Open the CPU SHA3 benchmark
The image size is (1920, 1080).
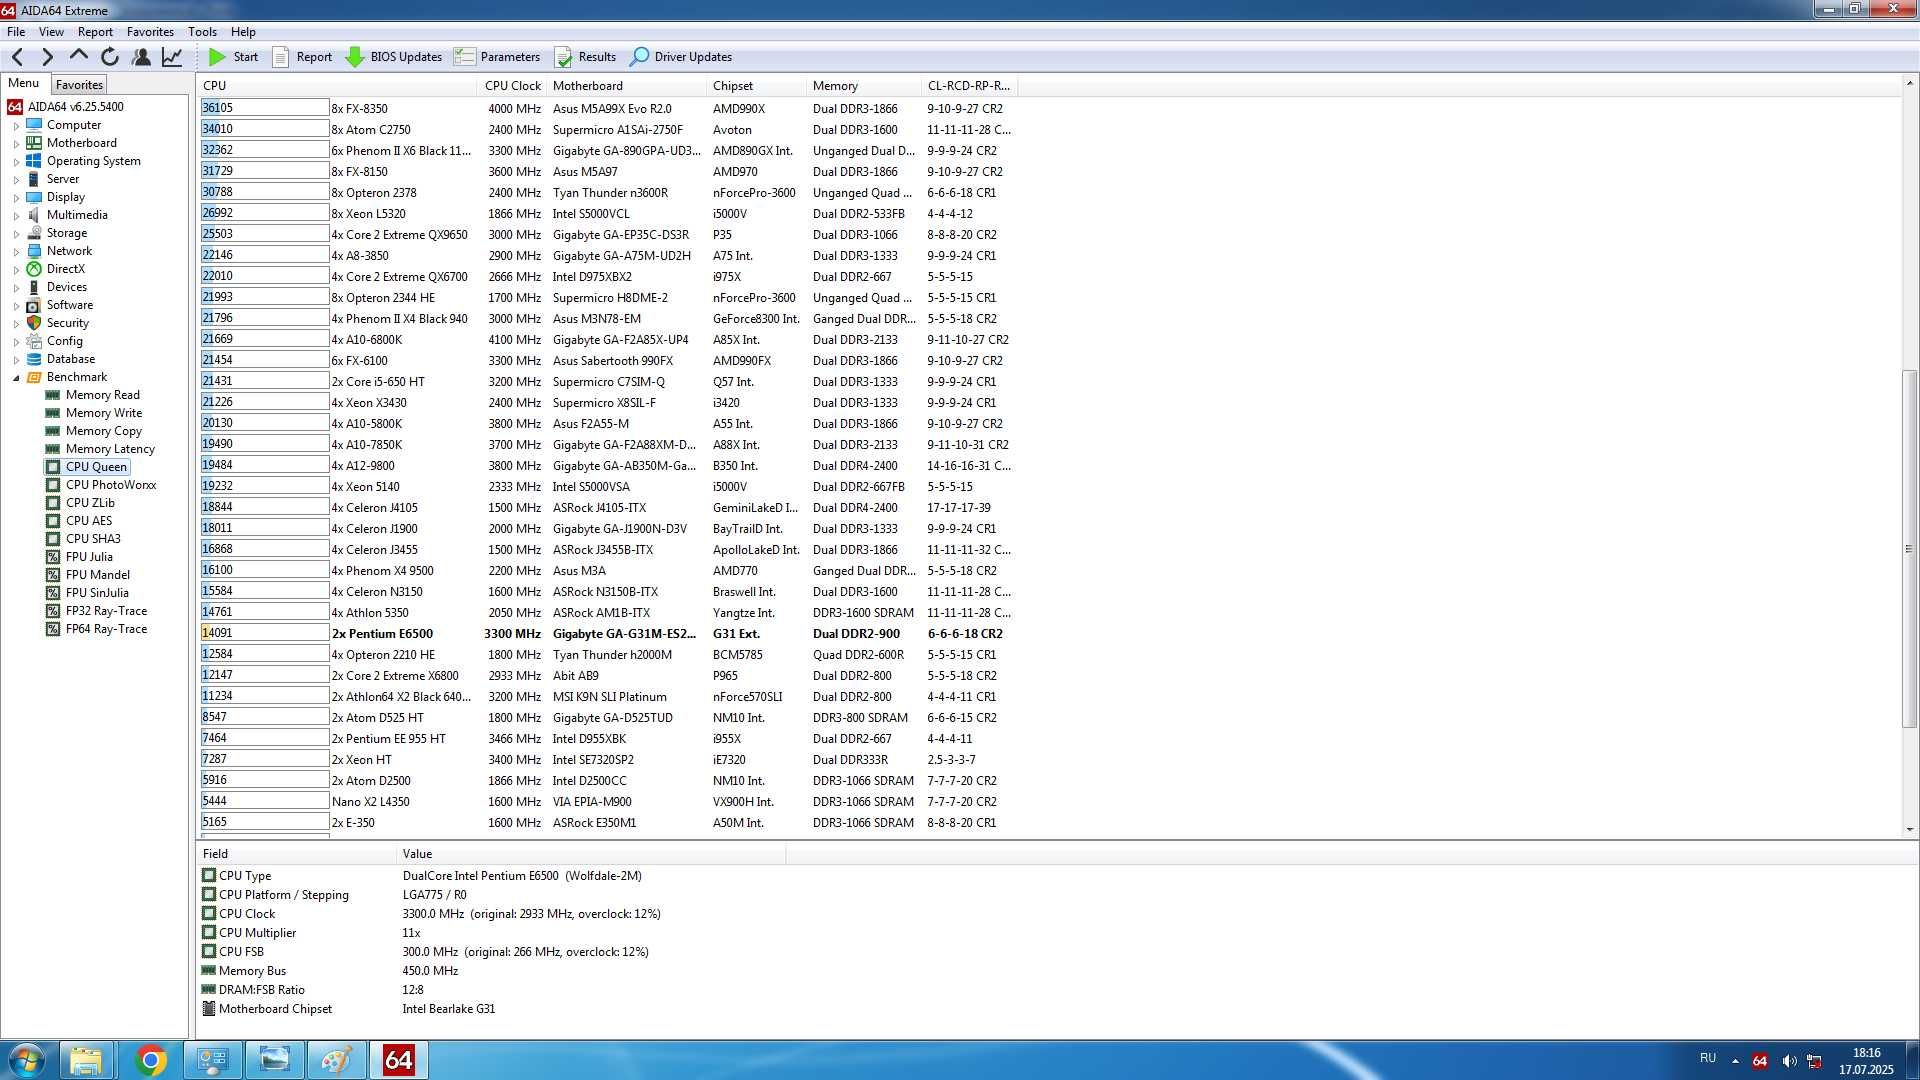point(93,539)
